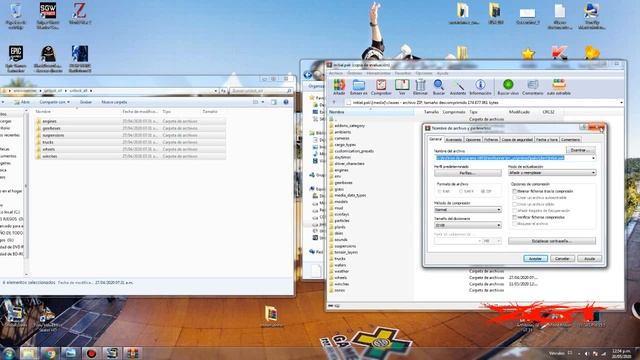This screenshot has height=360, width=640.
Task: Open the archive name history dropdown arrow
Action: pyautogui.click(x=593, y=158)
